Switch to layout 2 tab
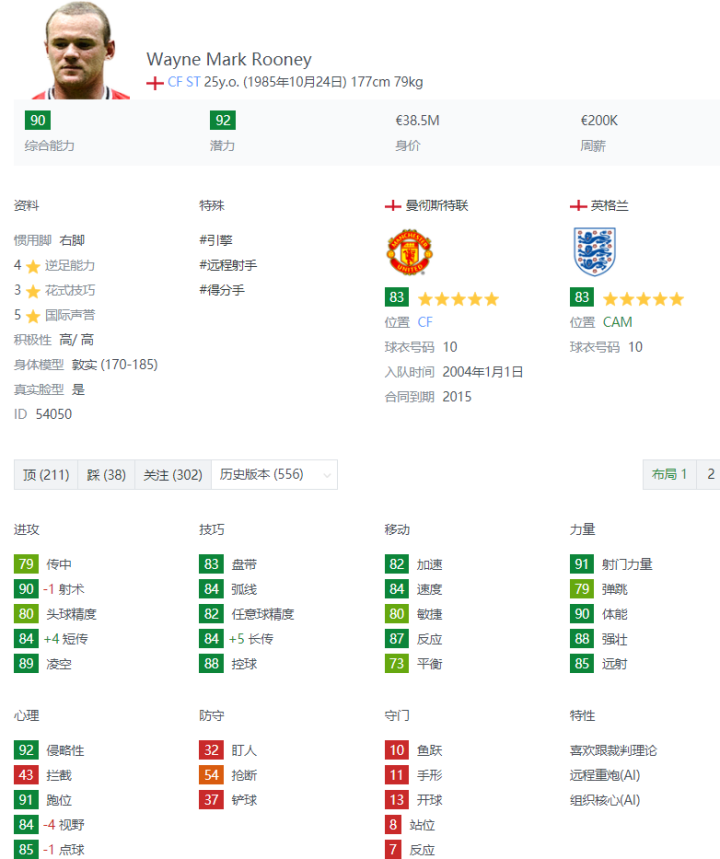720x859 pixels. tap(710, 475)
